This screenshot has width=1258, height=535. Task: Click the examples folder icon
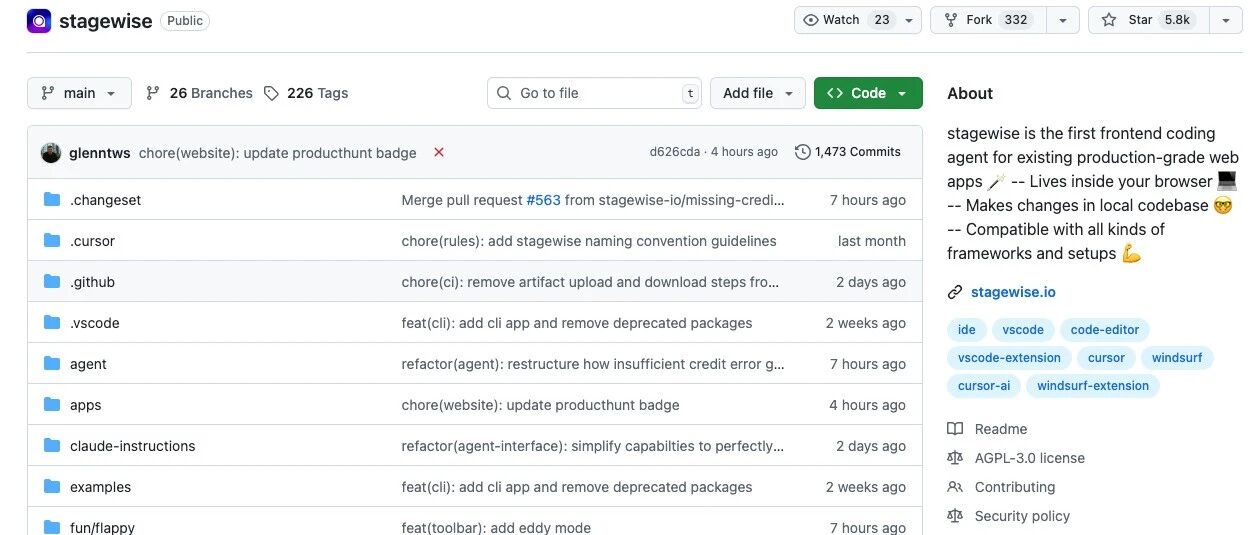click(x=52, y=487)
